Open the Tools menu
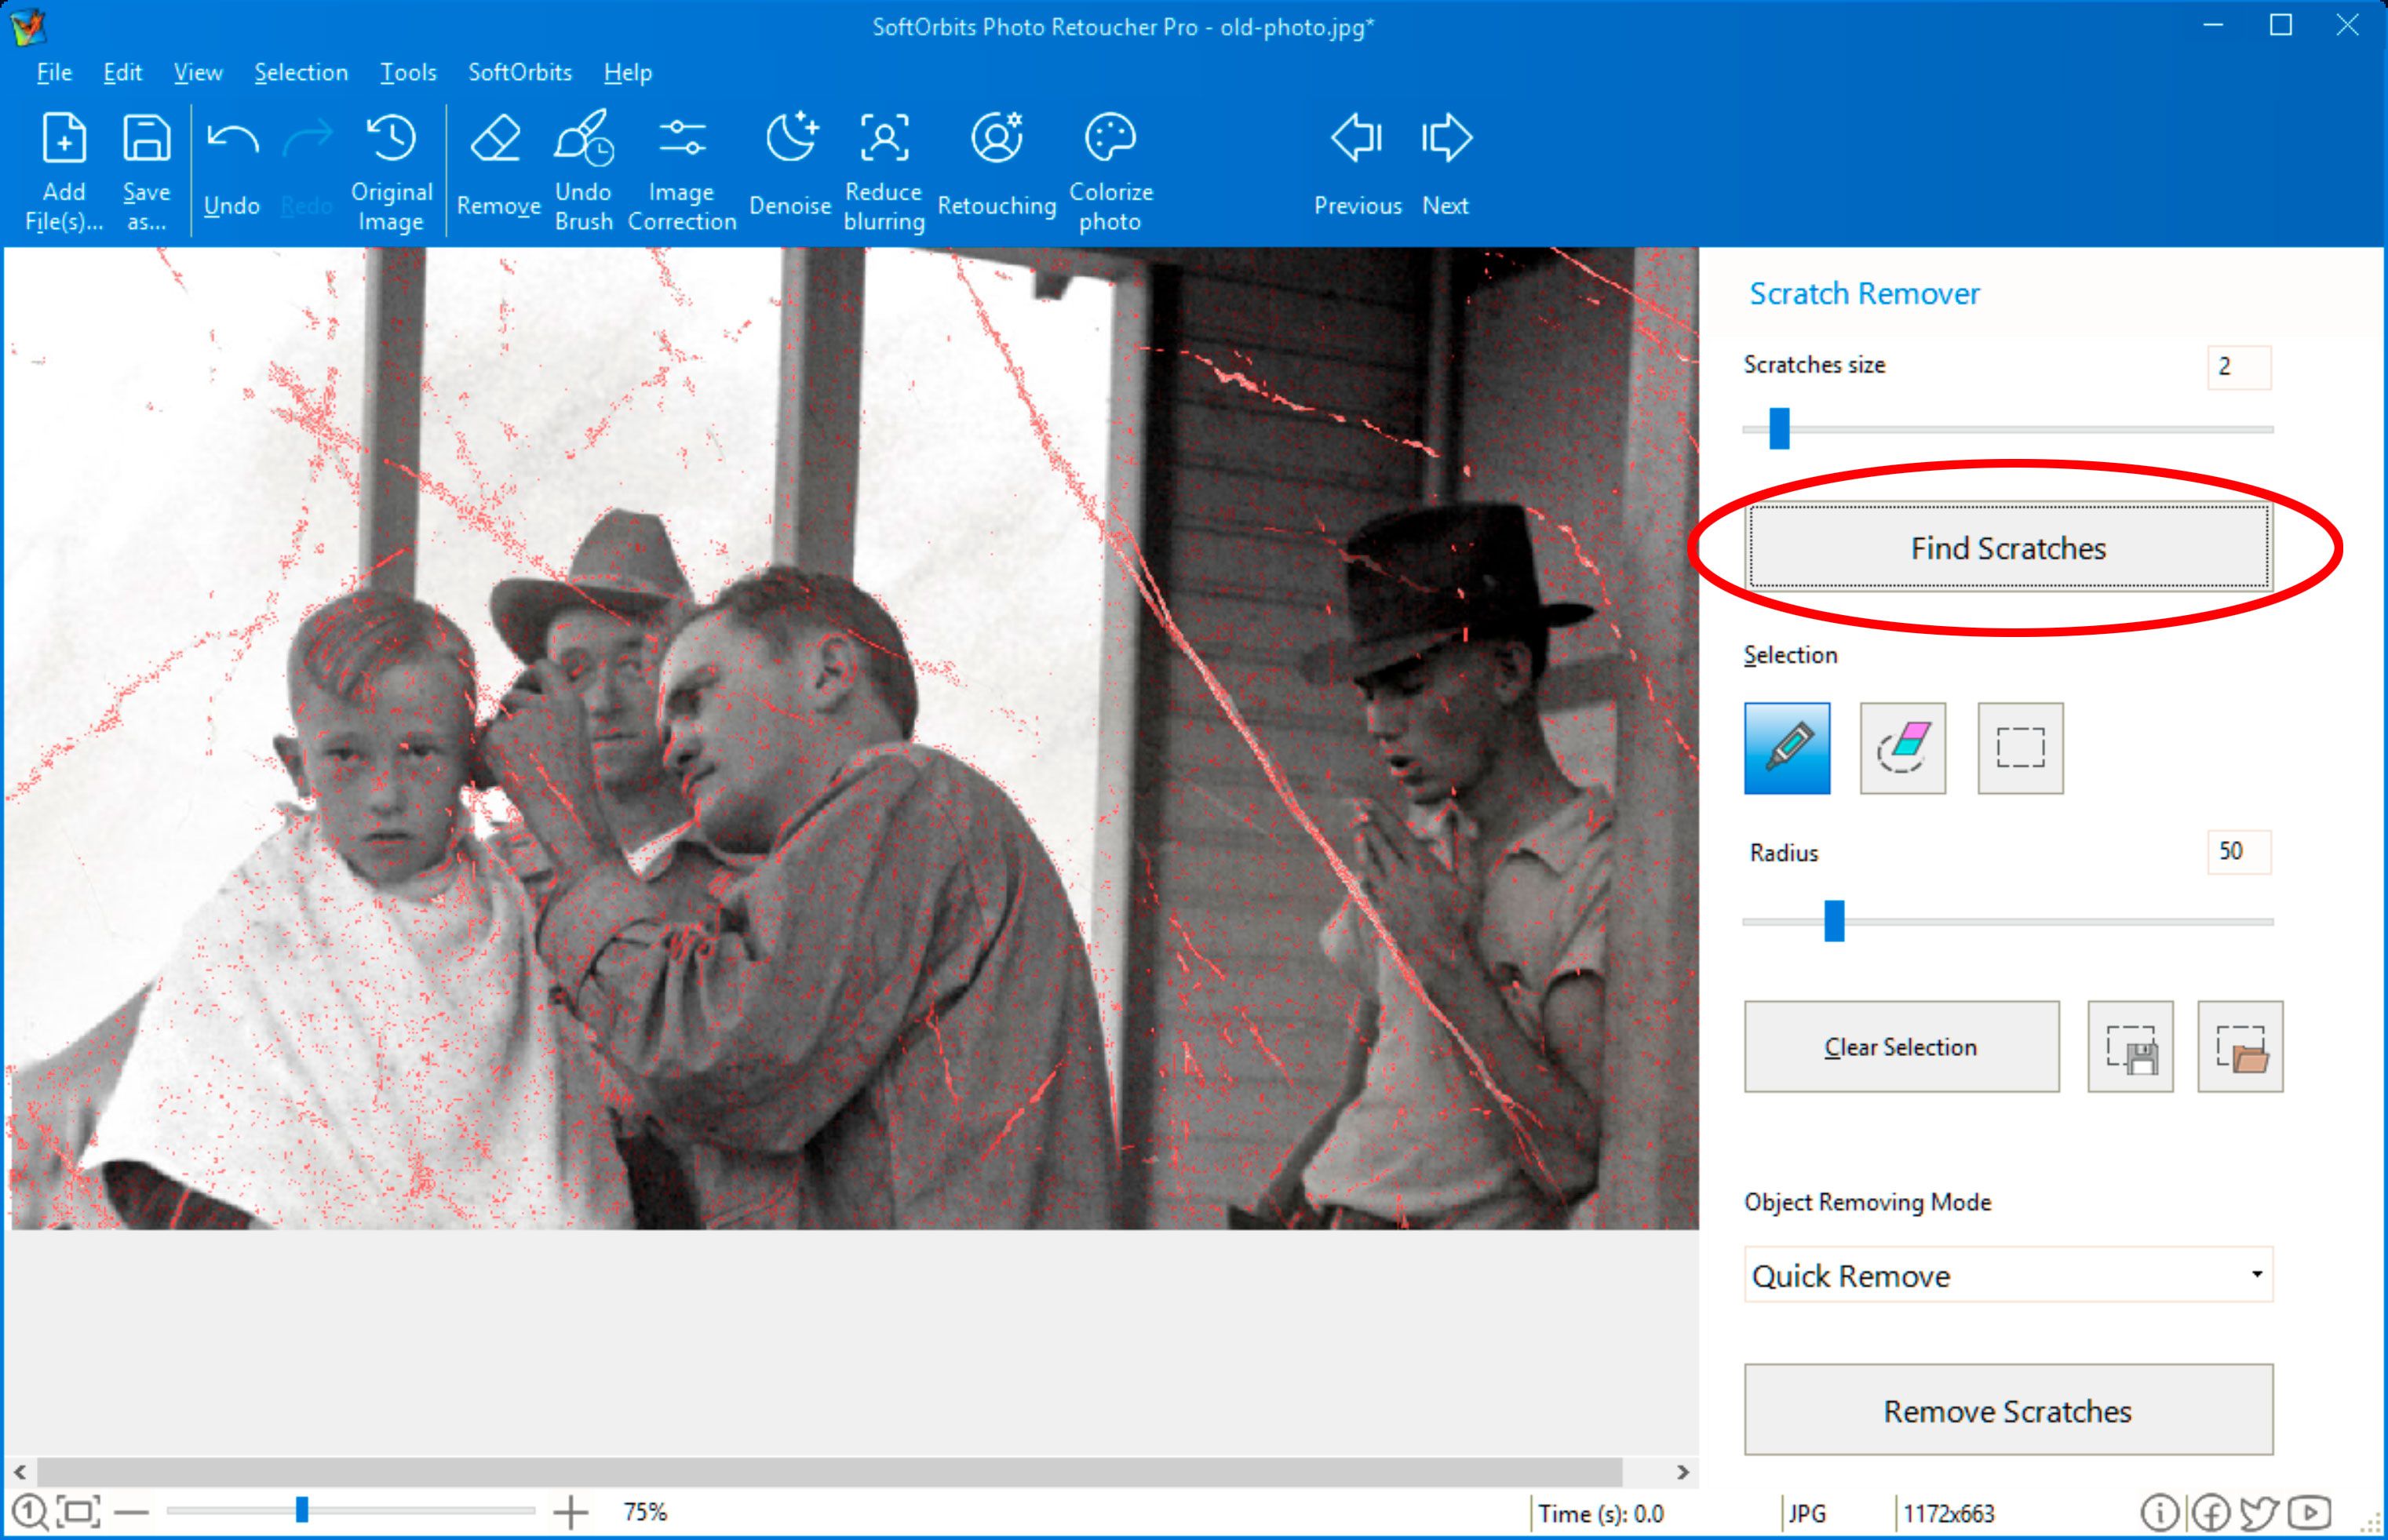This screenshot has width=2388, height=1540. point(406,70)
